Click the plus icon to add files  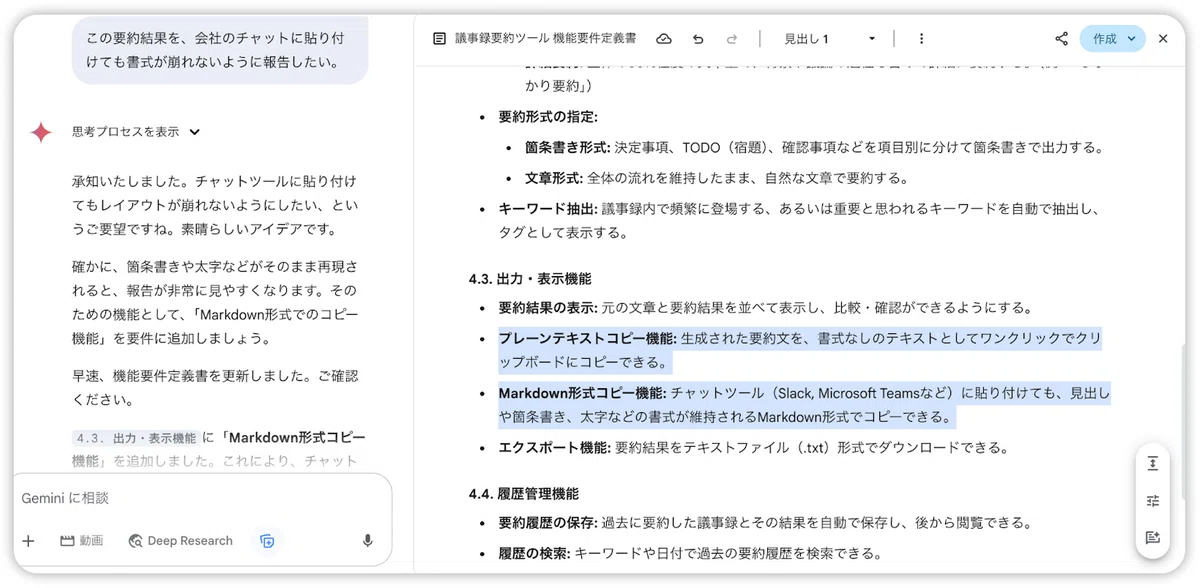pos(28,541)
